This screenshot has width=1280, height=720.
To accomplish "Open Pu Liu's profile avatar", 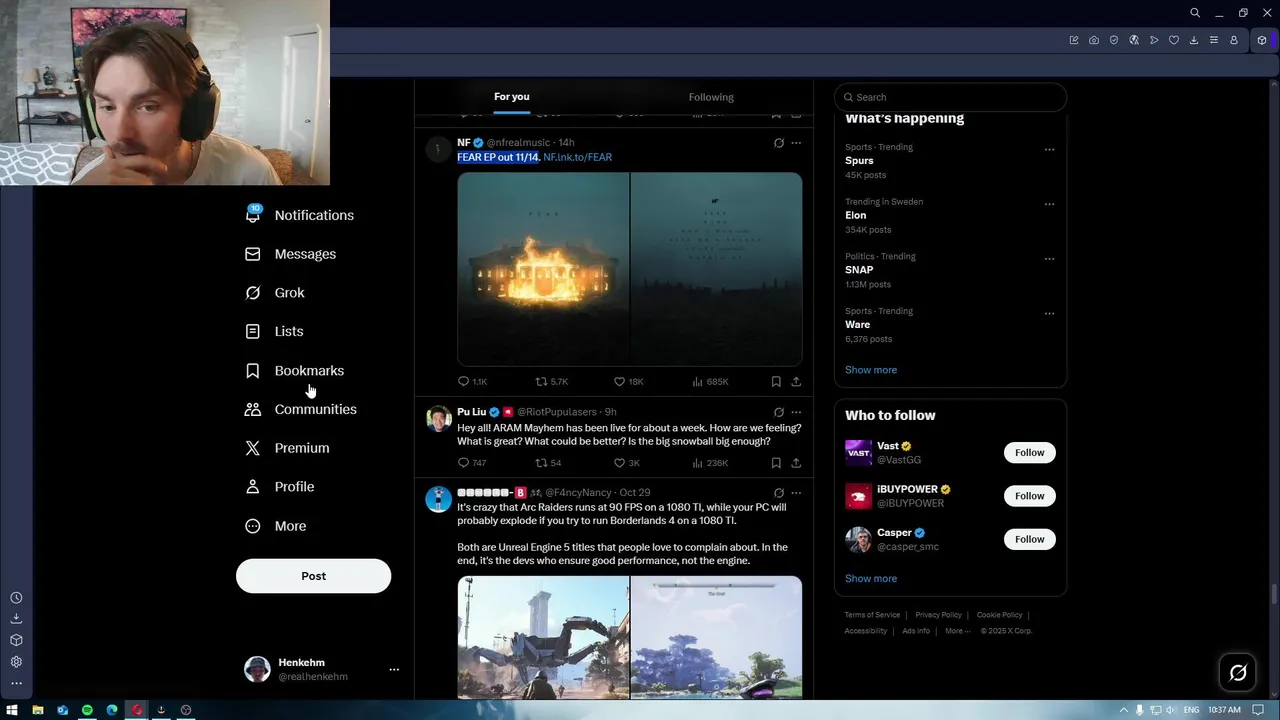I will pos(438,419).
